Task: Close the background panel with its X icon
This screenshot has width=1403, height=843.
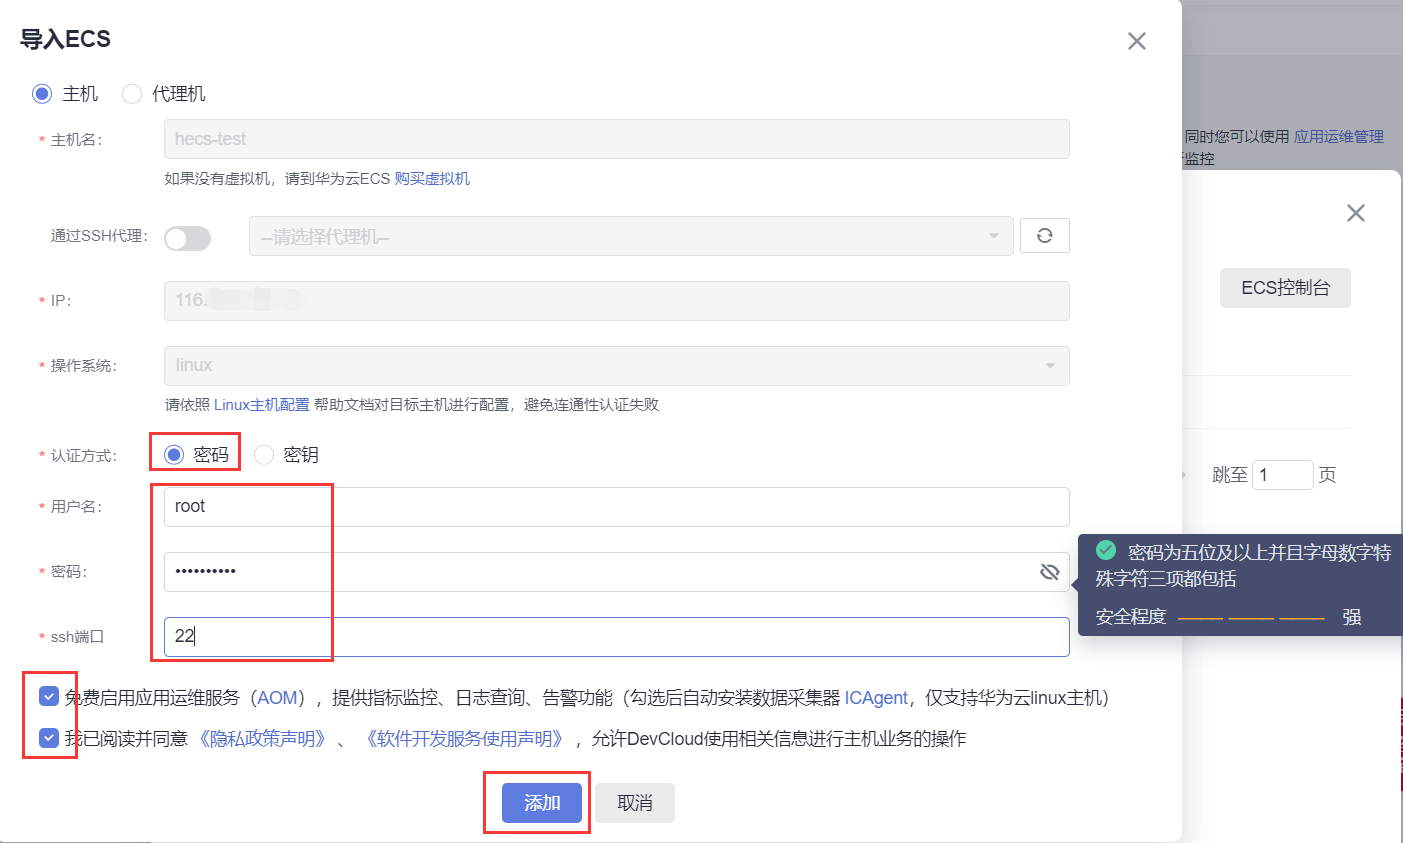Action: (x=1355, y=212)
